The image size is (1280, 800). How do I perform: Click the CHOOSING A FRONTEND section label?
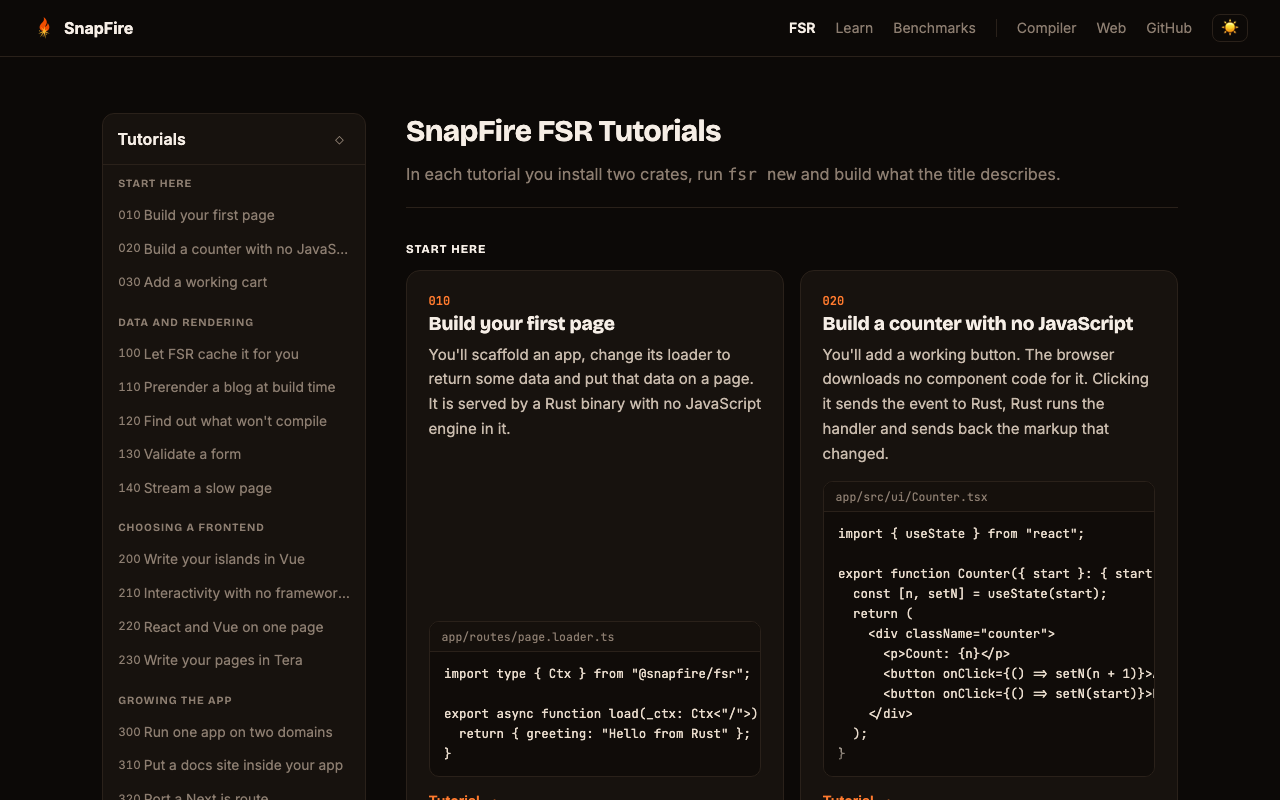coord(191,528)
